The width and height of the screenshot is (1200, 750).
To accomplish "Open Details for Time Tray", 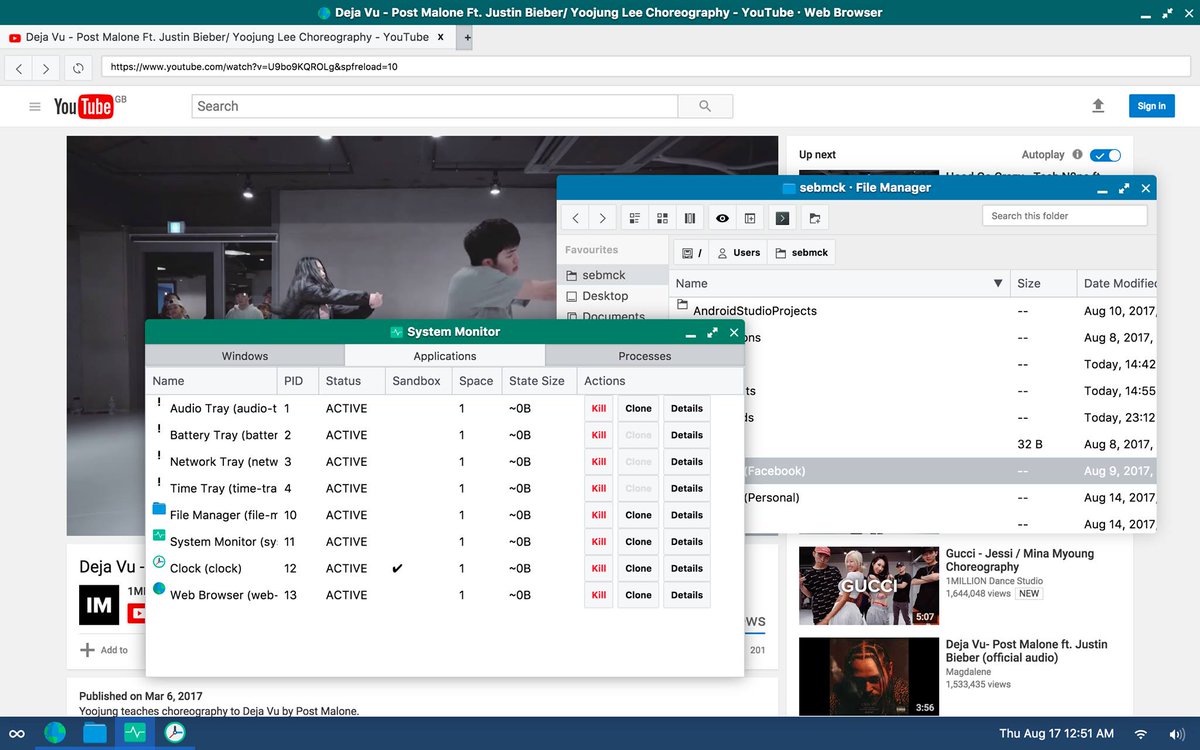I will [687, 488].
